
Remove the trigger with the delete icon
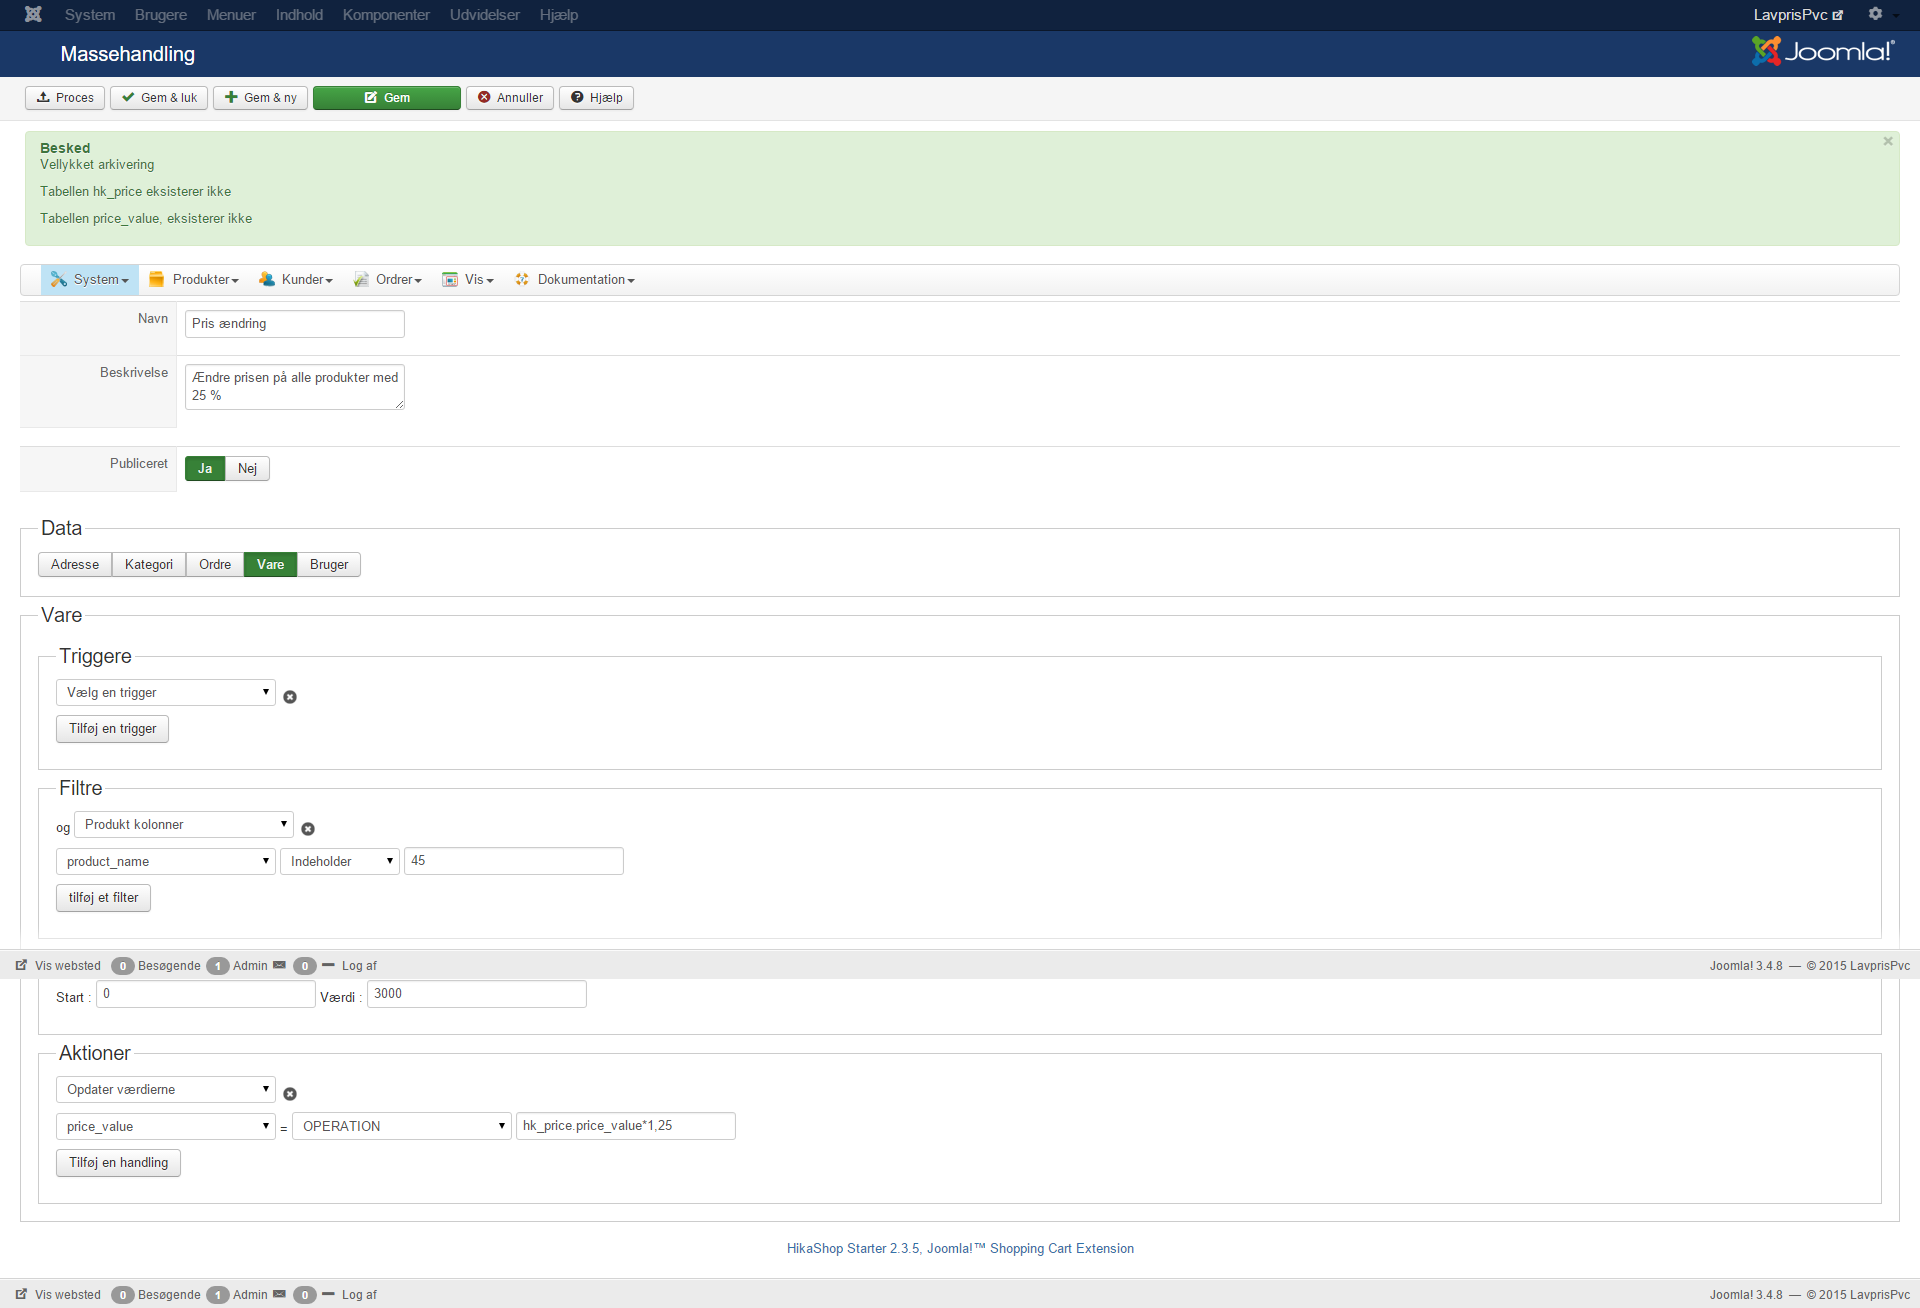coord(290,697)
